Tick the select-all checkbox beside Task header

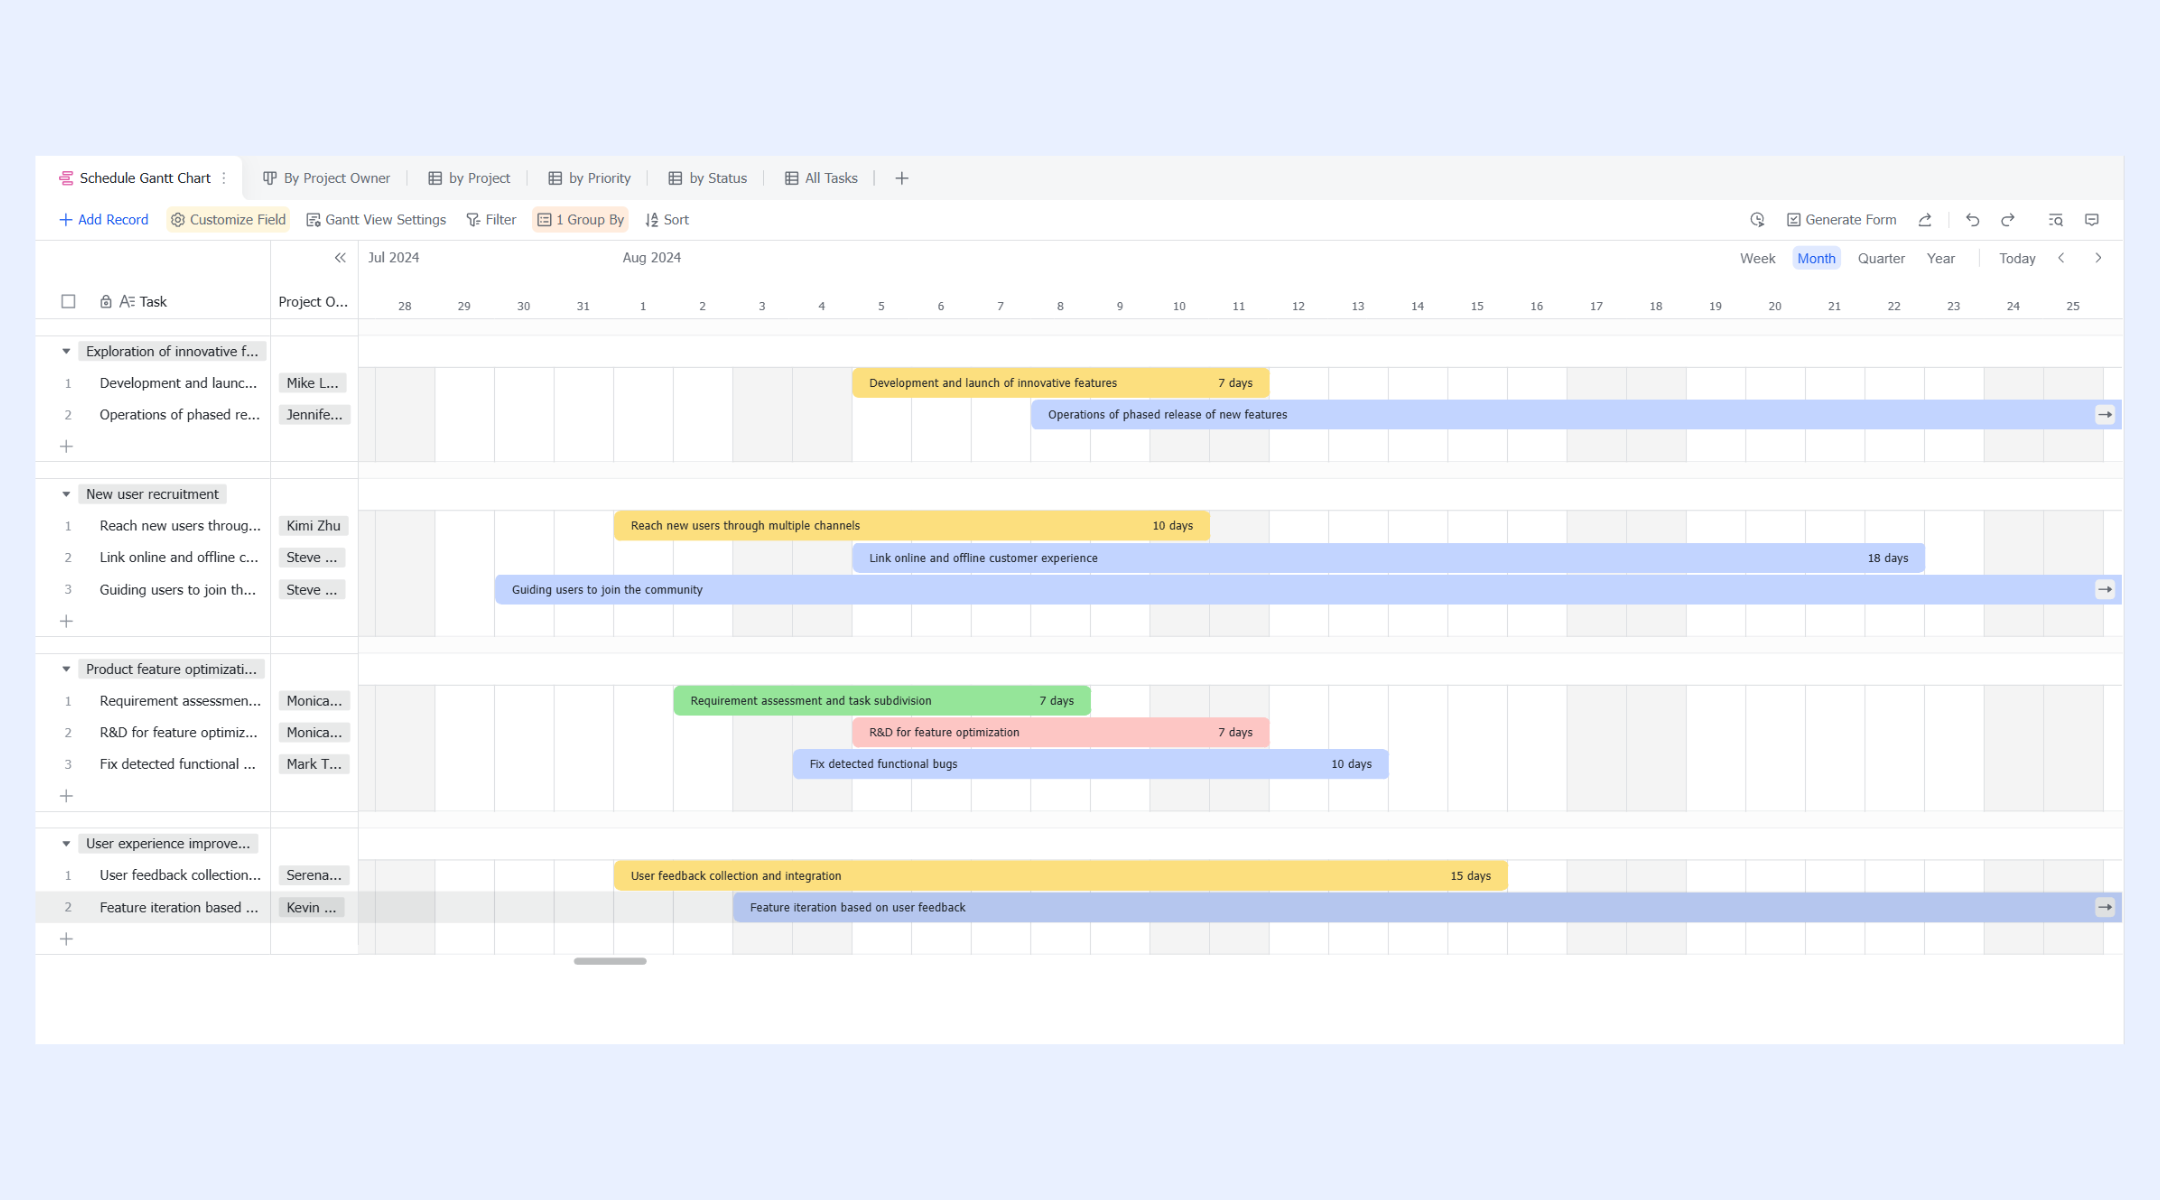(68, 301)
